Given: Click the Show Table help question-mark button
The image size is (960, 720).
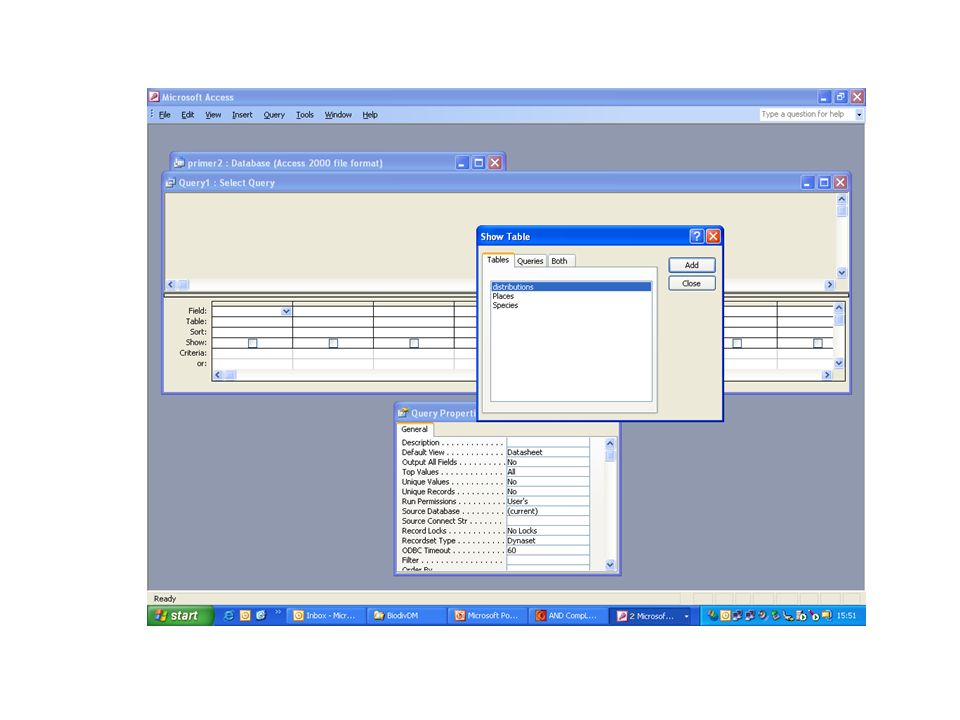Looking at the screenshot, I should 696,236.
